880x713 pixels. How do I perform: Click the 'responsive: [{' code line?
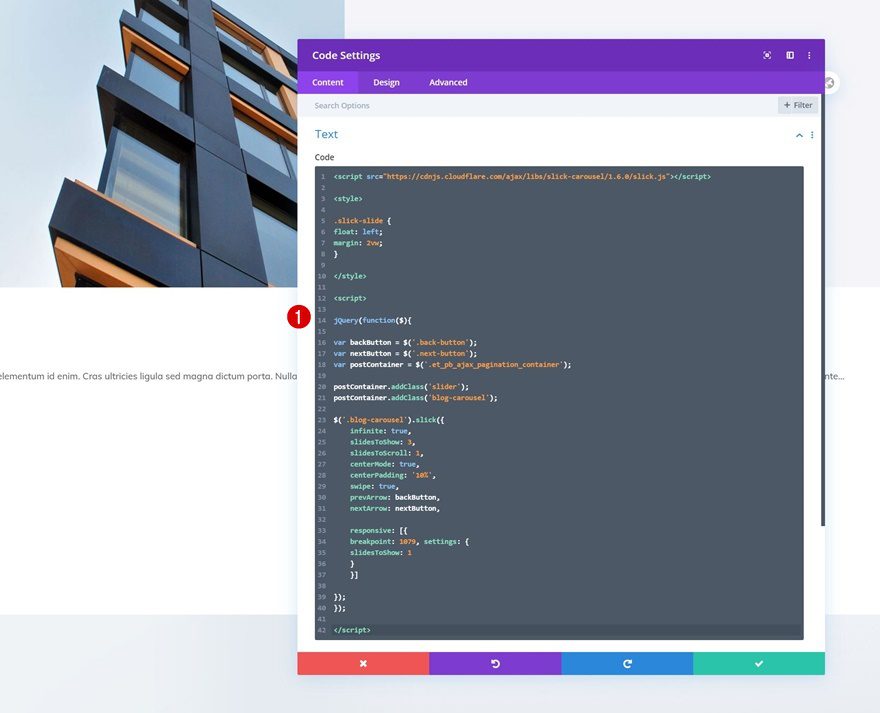[x=378, y=531]
